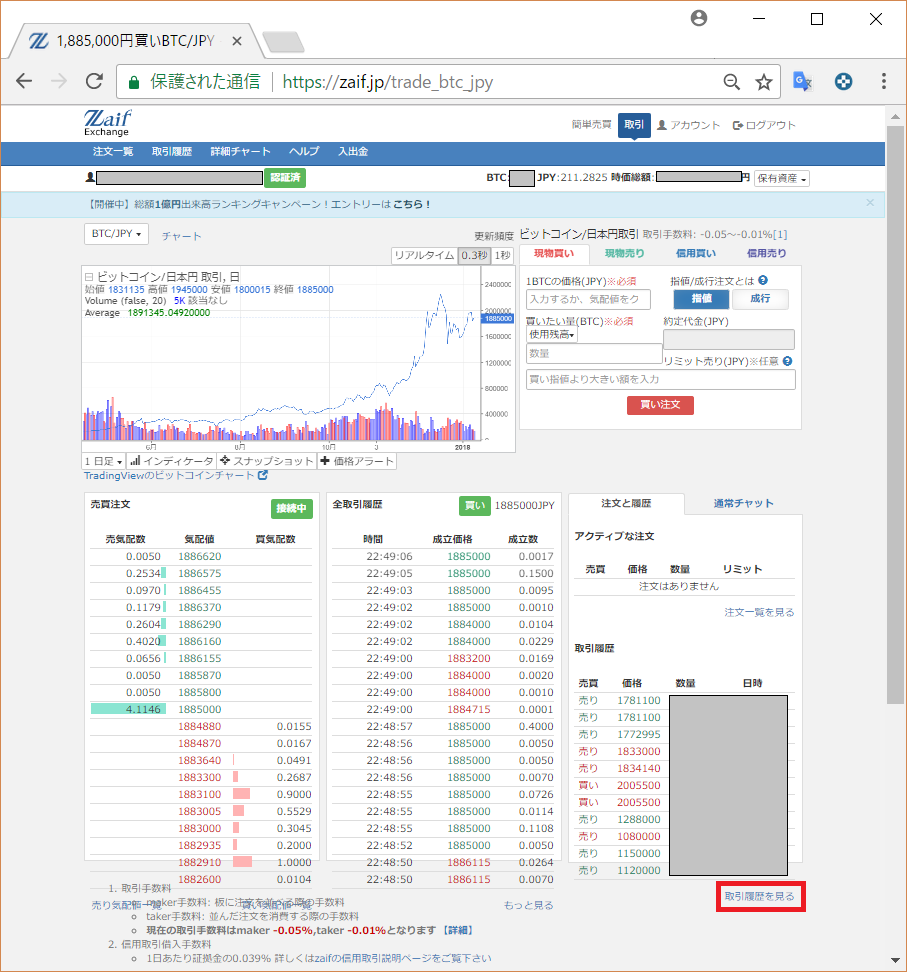Open the 通常チャット tab
The width and height of the screenshot is (907, 972).
click(743, 503)
